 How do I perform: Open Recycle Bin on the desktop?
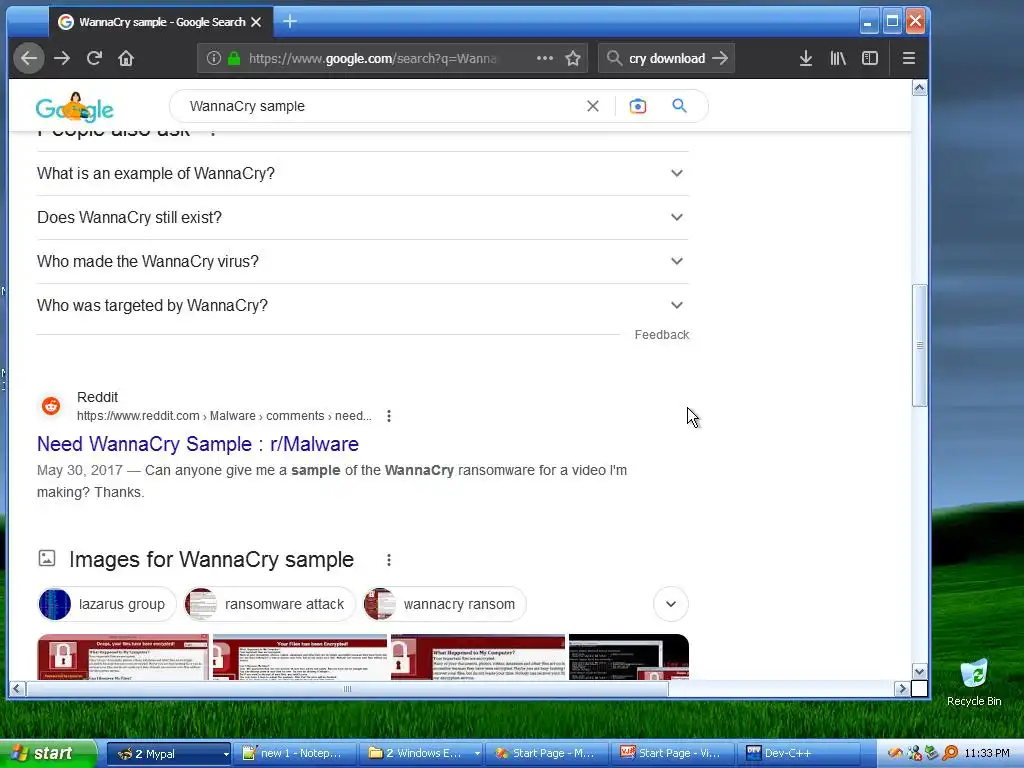click(974, 683)
